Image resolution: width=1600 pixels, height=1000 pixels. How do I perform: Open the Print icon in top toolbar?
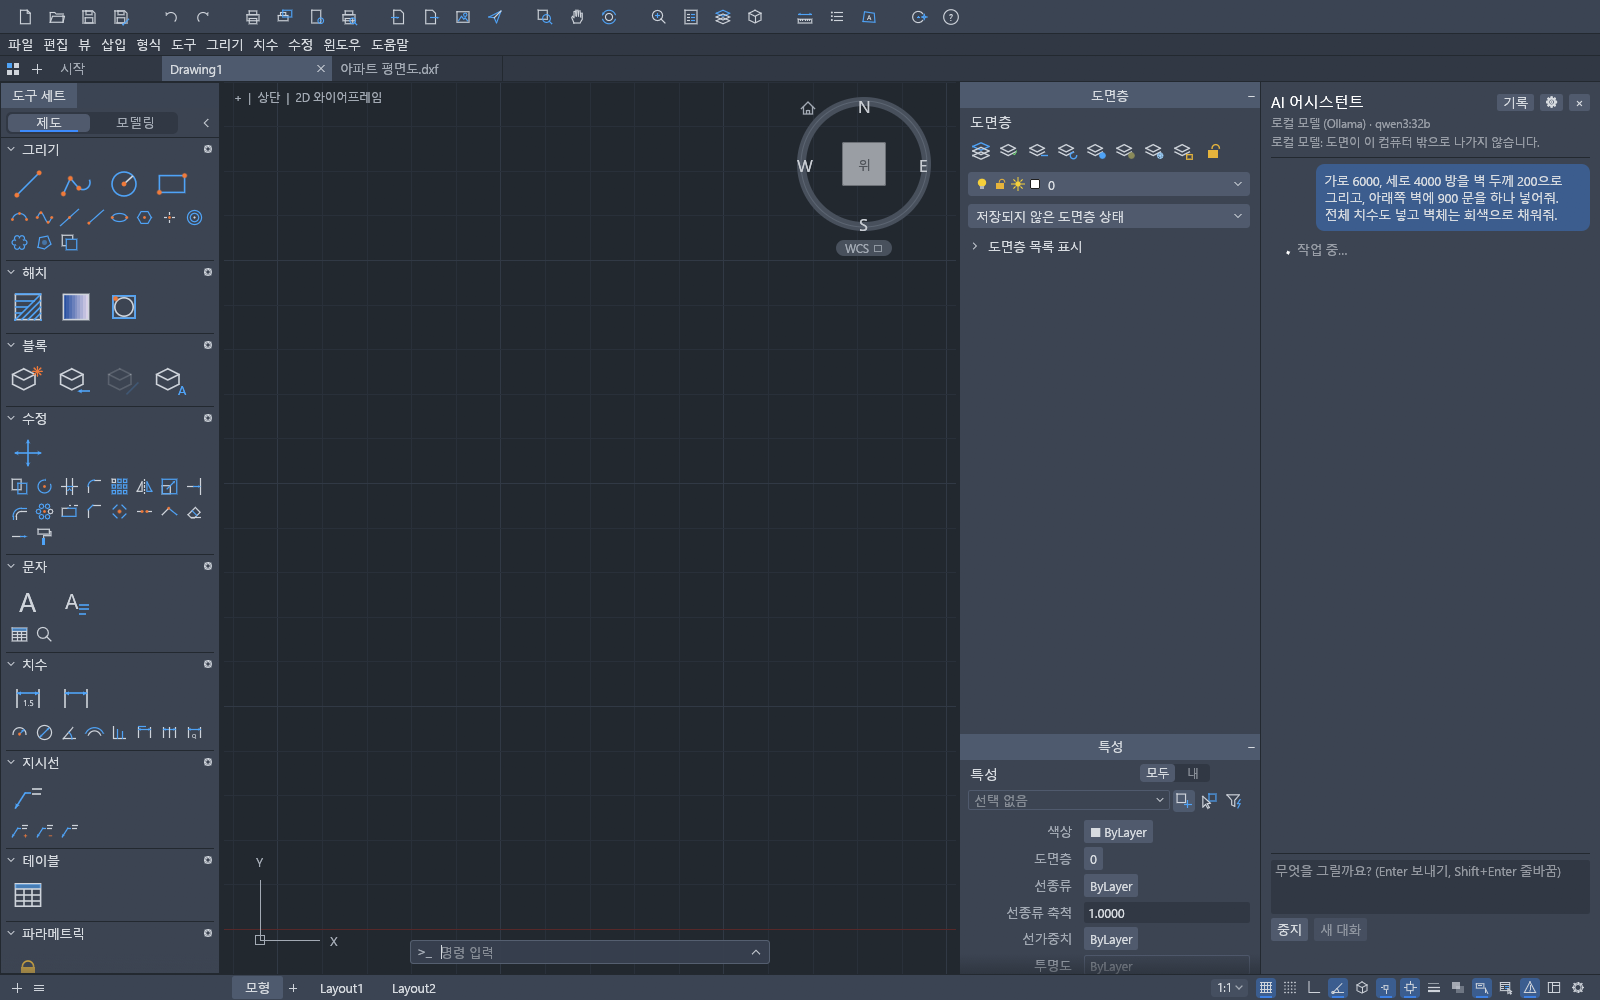253,17
